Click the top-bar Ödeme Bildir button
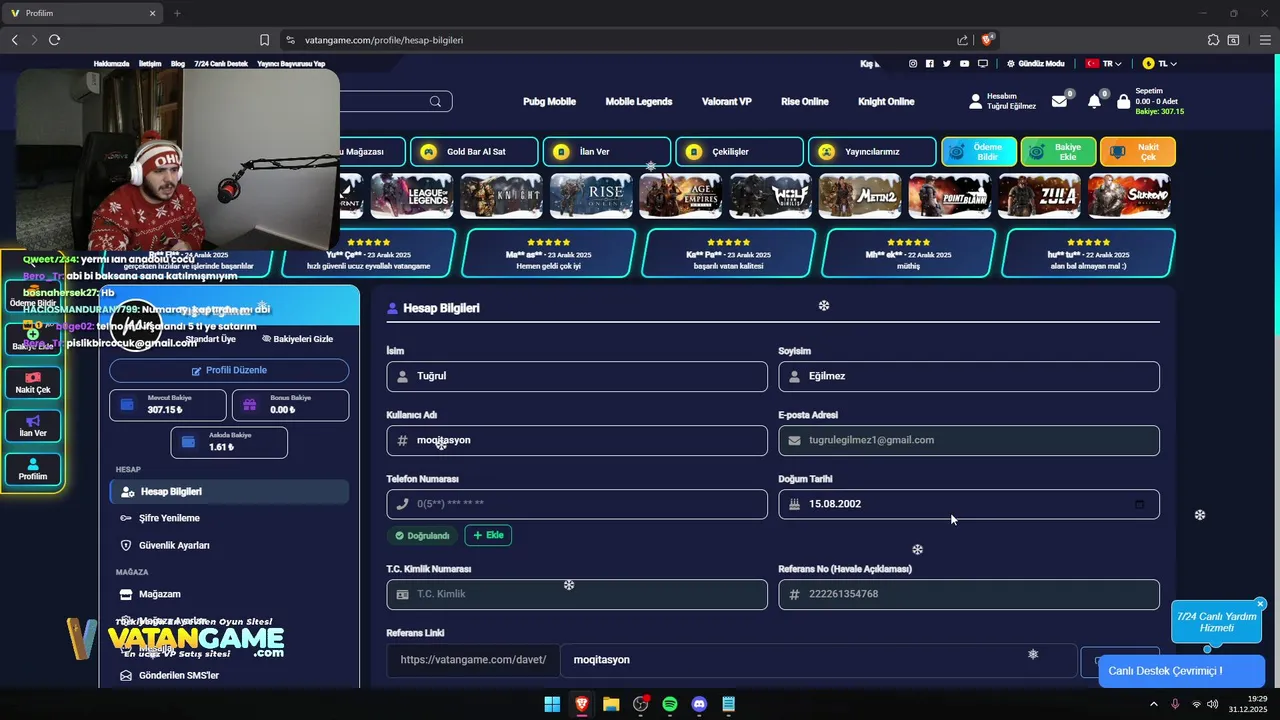The image size is (1280, 720). pos(979,152)
